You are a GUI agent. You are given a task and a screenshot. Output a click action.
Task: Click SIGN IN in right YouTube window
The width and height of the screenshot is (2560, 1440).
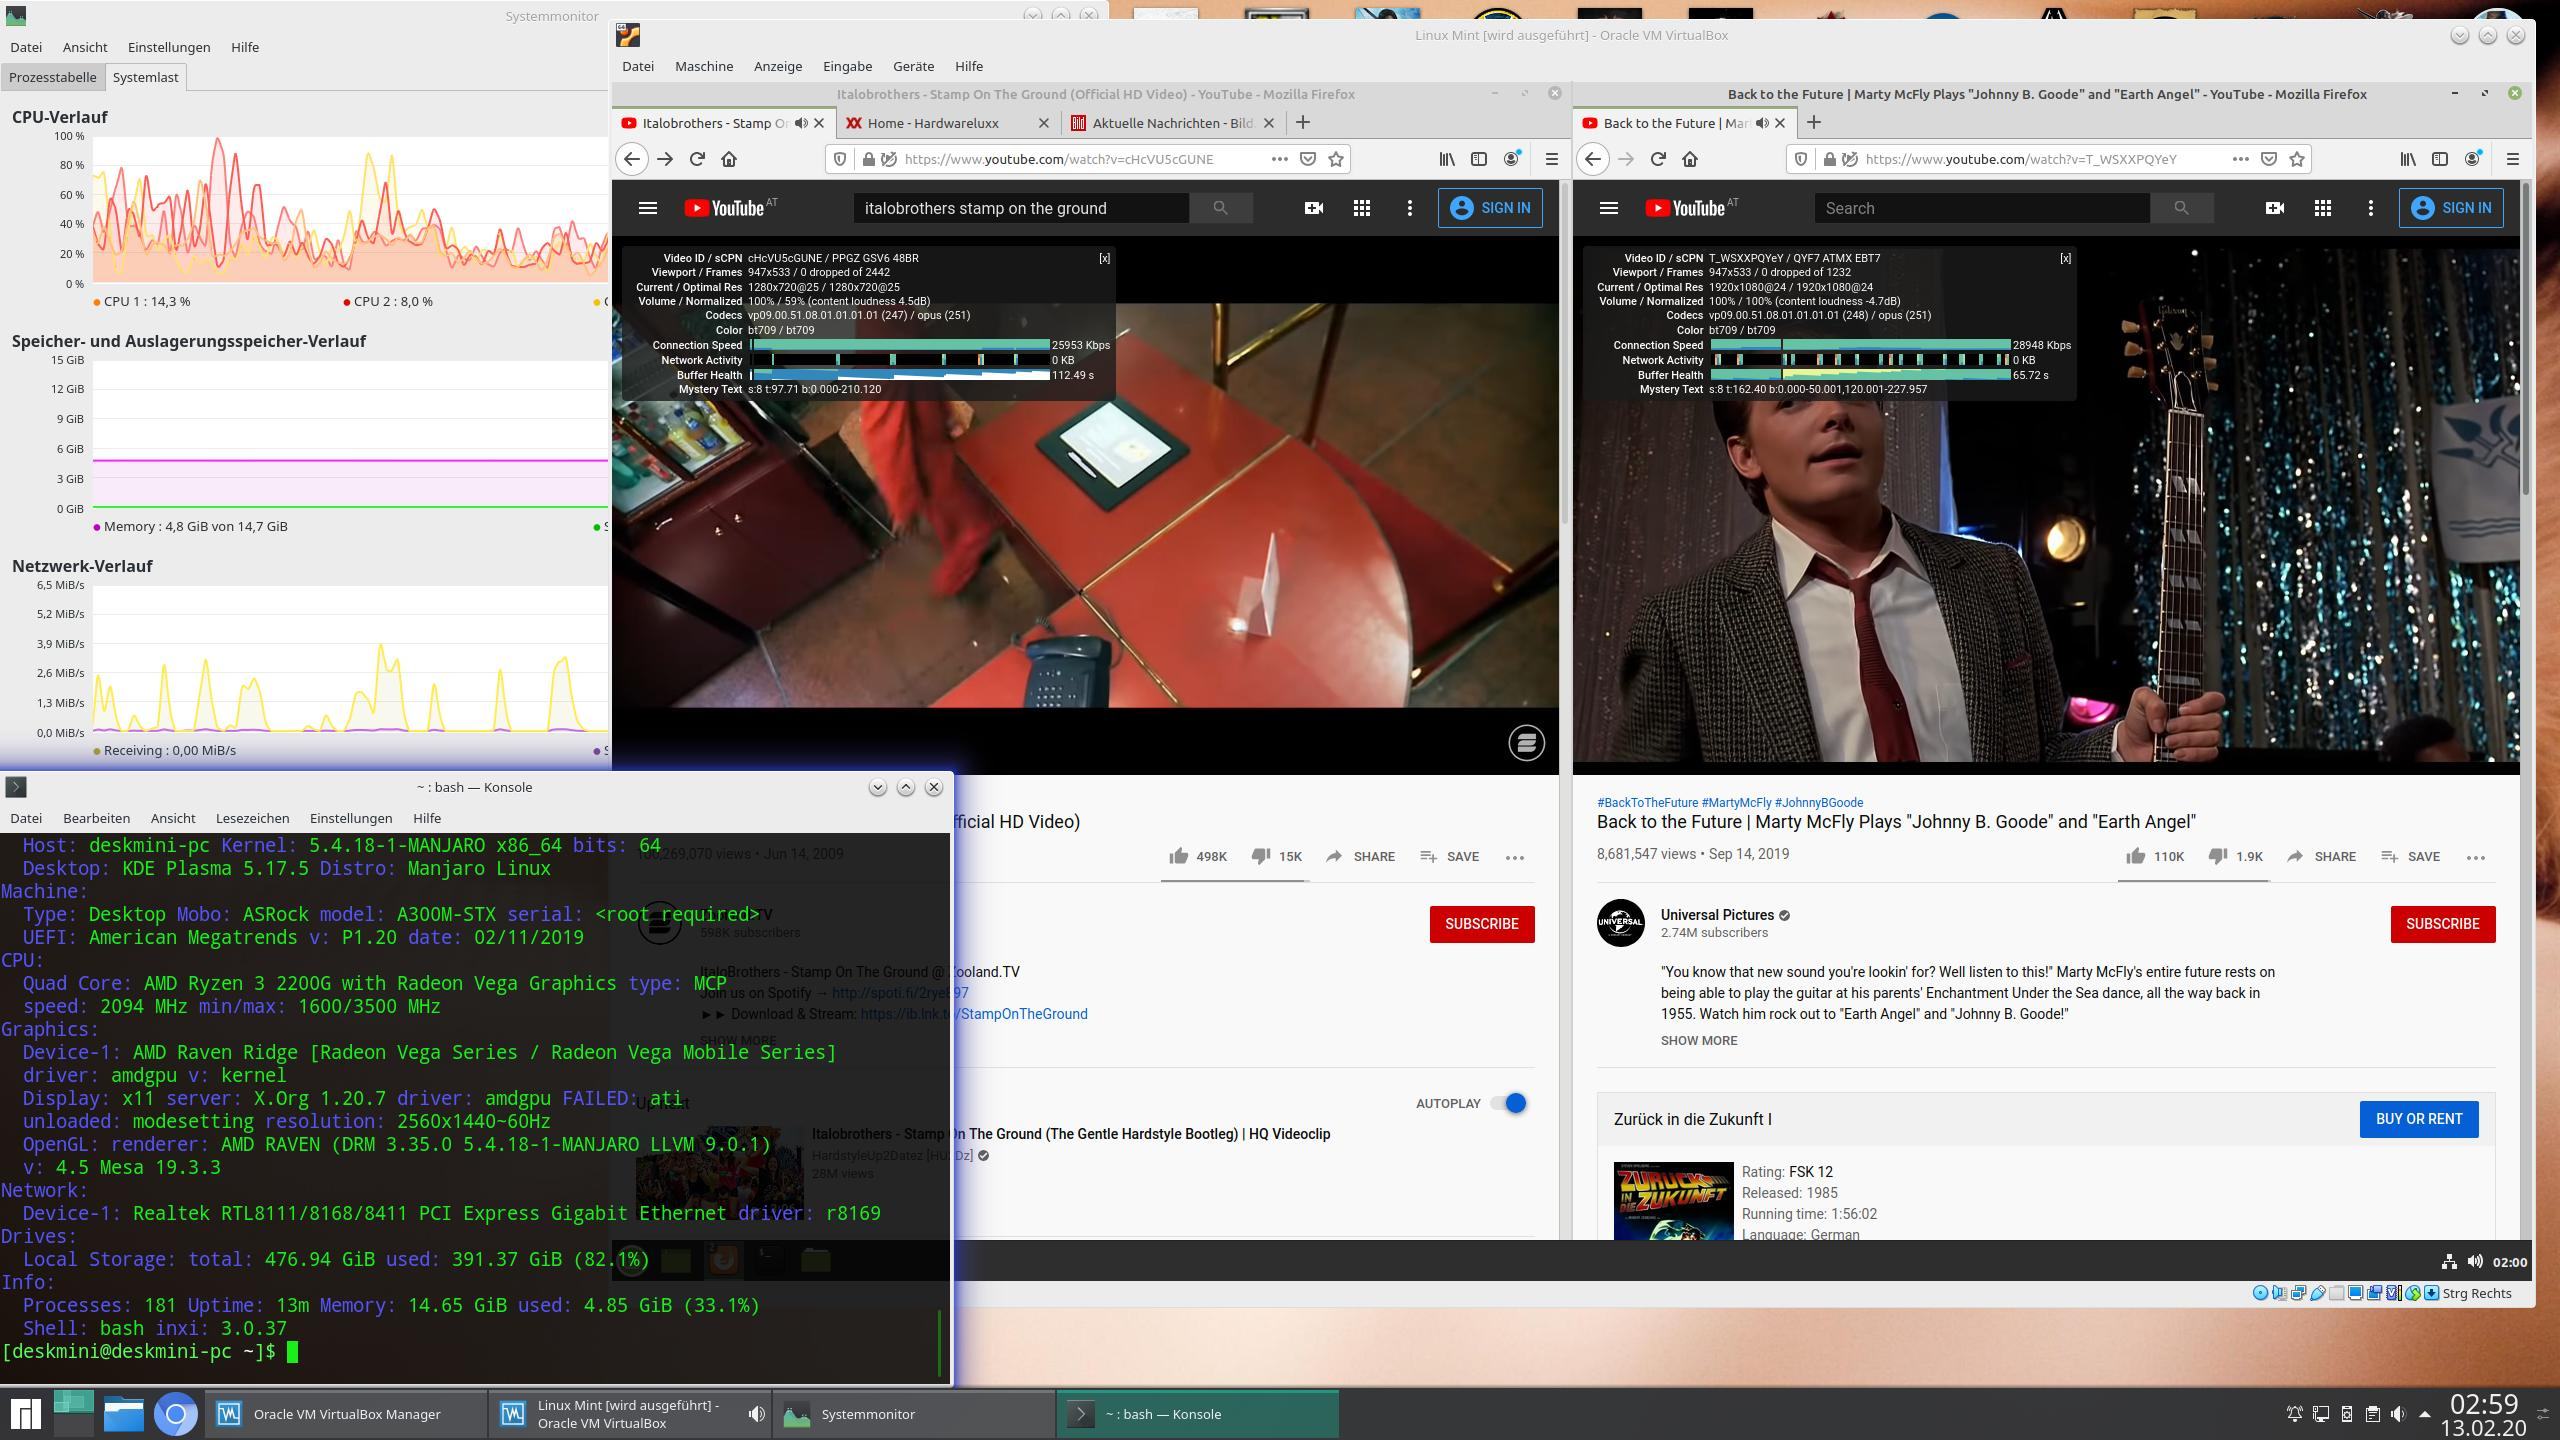pyautogui.click(x=2451, y=208)
